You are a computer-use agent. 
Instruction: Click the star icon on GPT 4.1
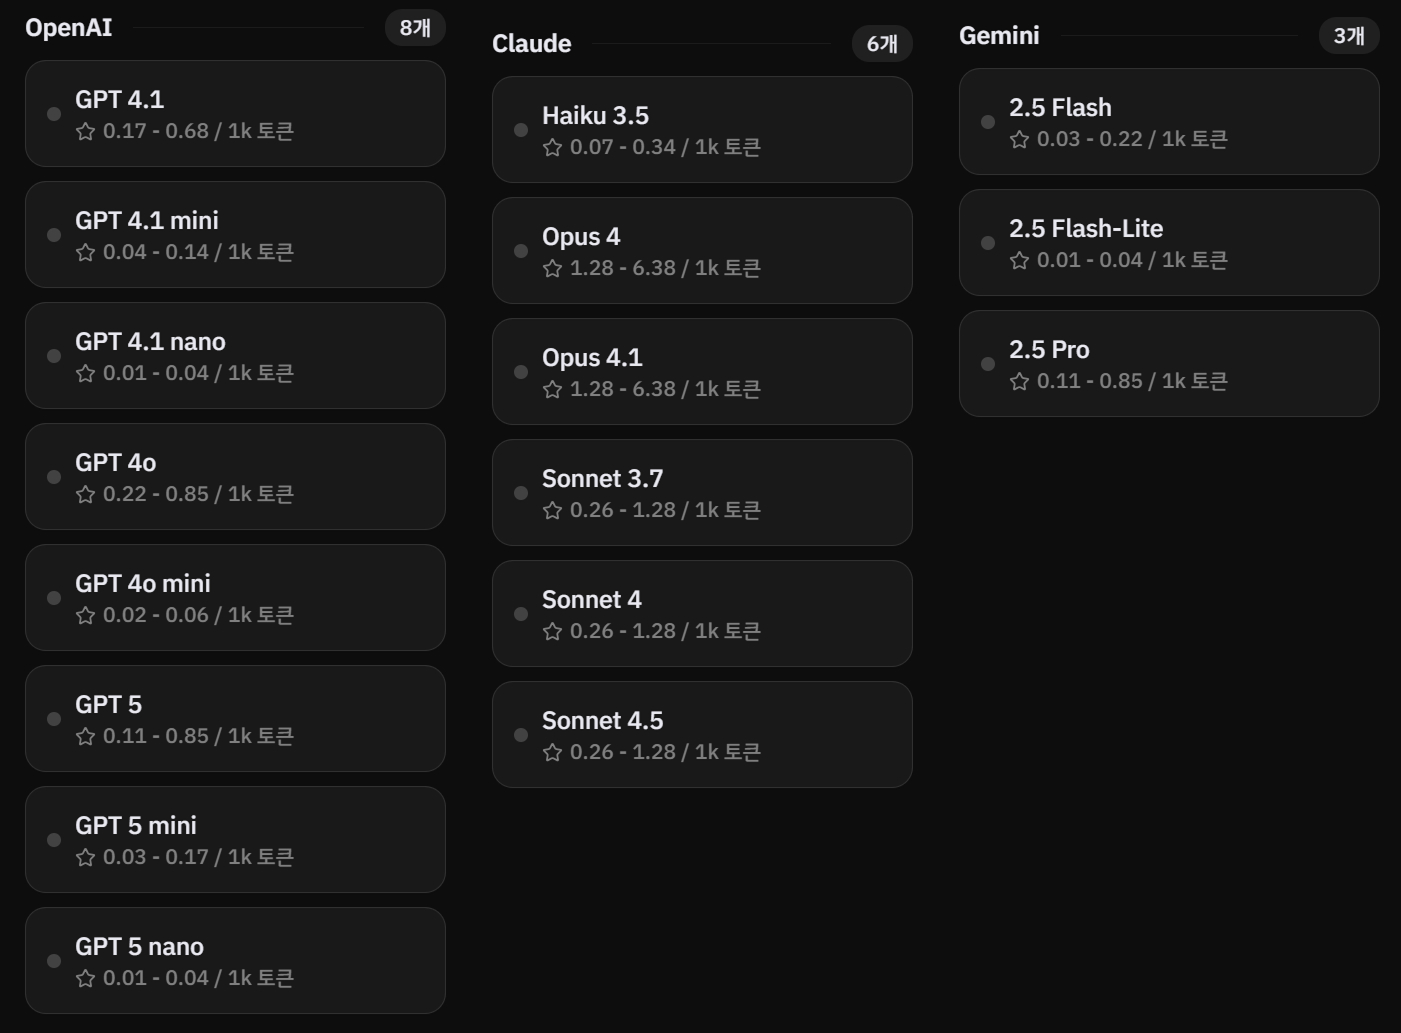coord(86,131)
